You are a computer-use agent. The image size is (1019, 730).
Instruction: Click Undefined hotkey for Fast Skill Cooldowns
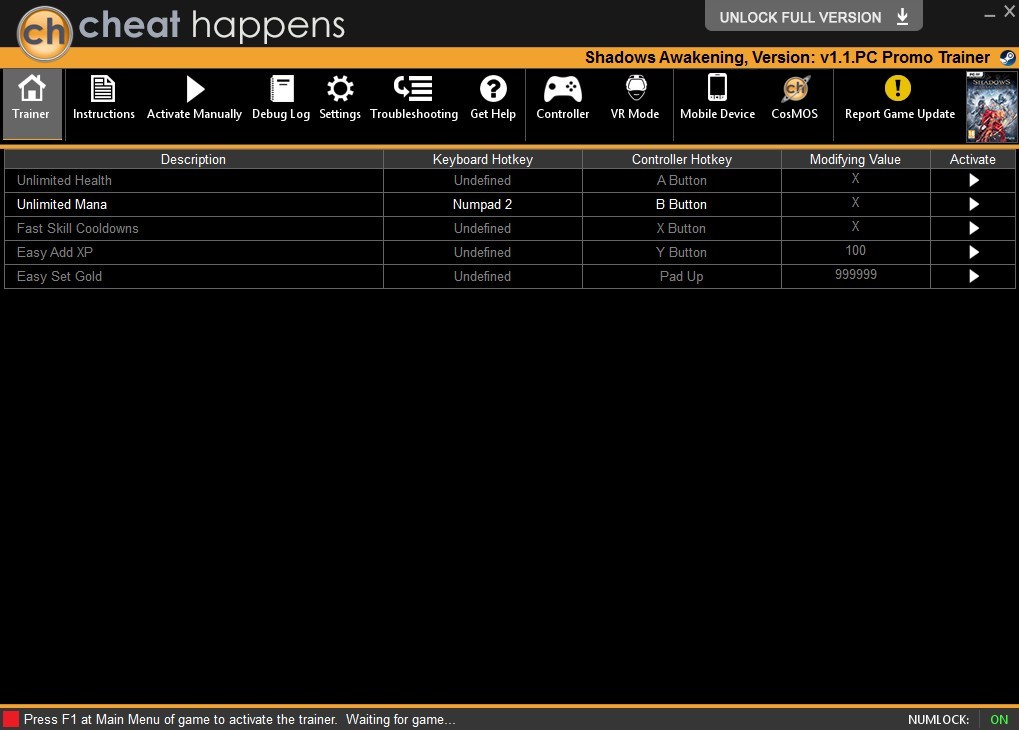click(x=482, y=229)
